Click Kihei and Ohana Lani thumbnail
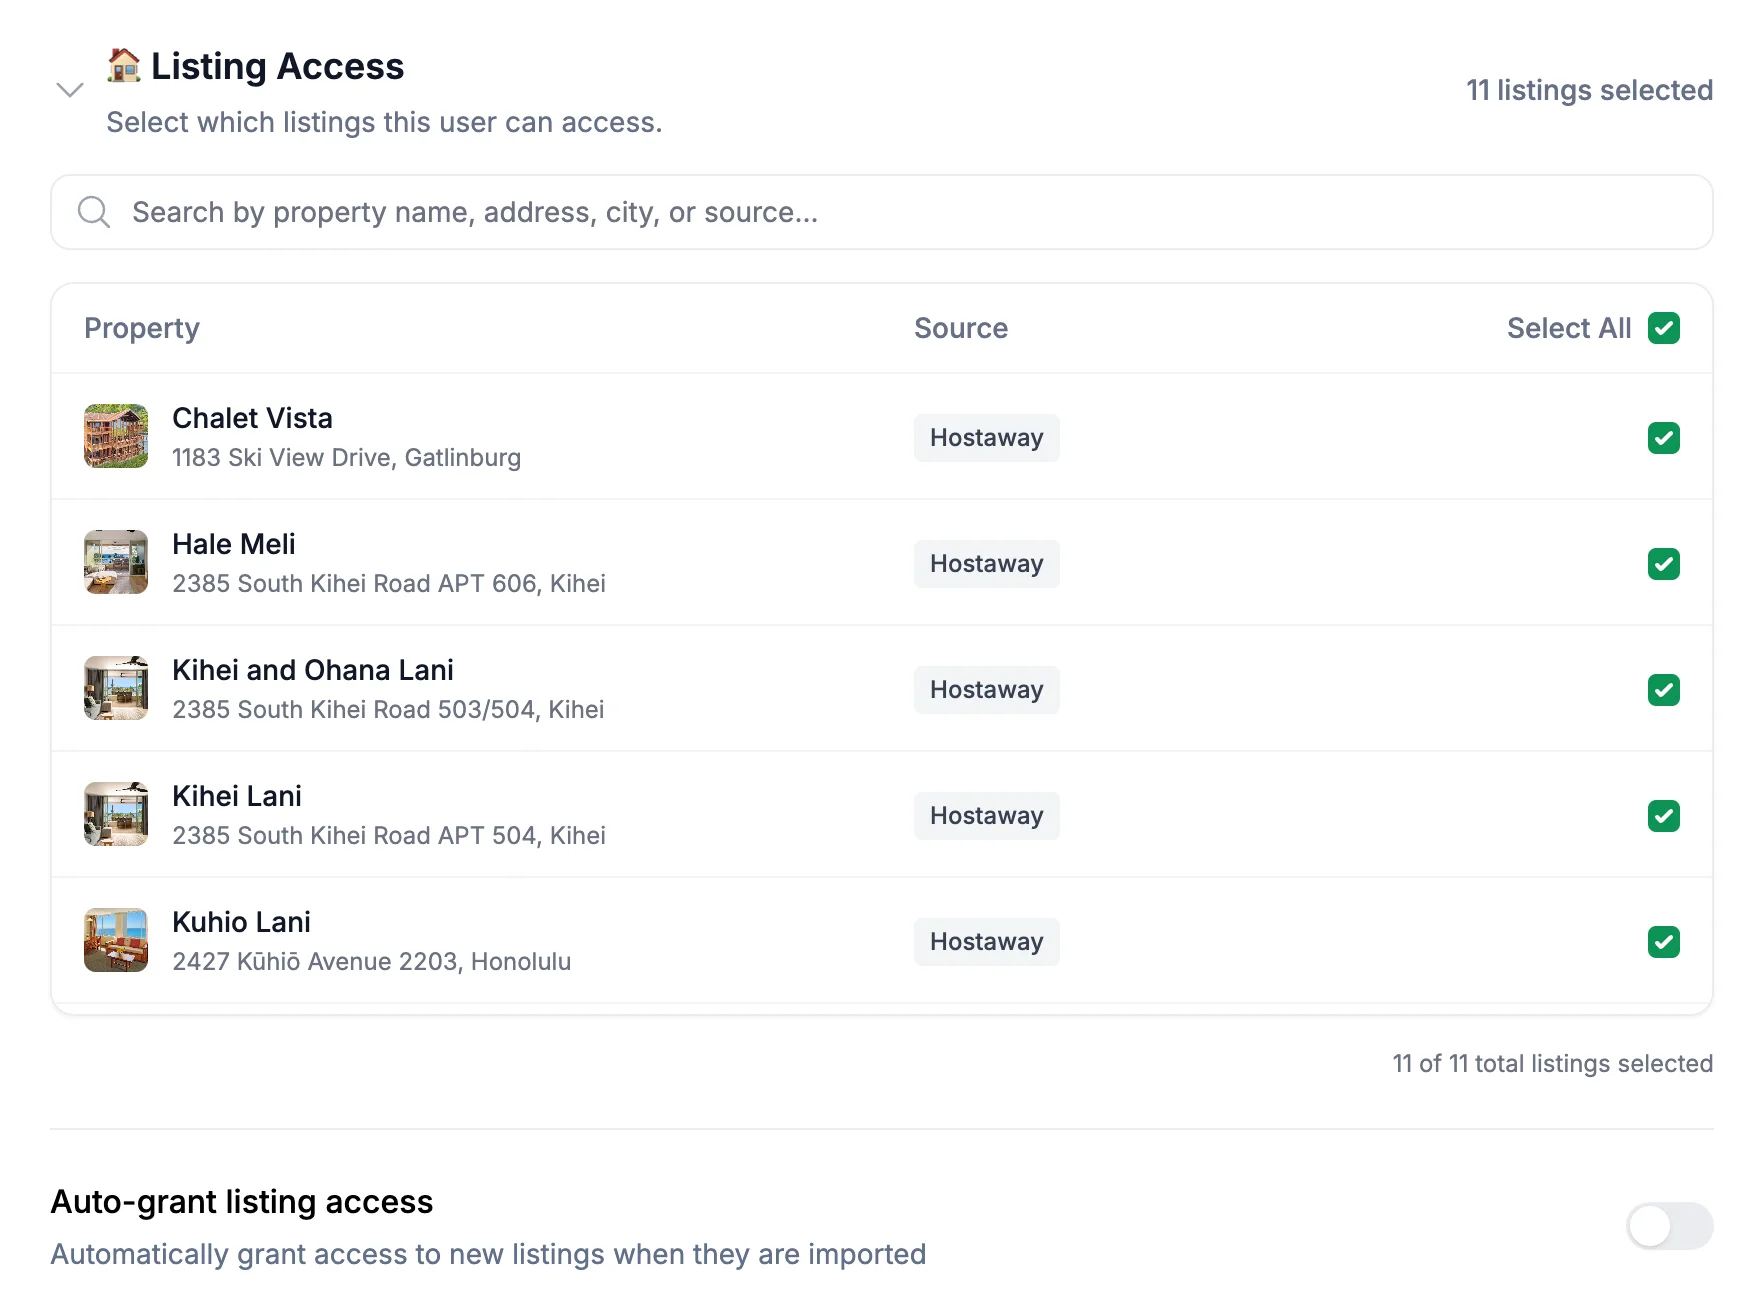 pyautogui.click(x=116, y=688)
